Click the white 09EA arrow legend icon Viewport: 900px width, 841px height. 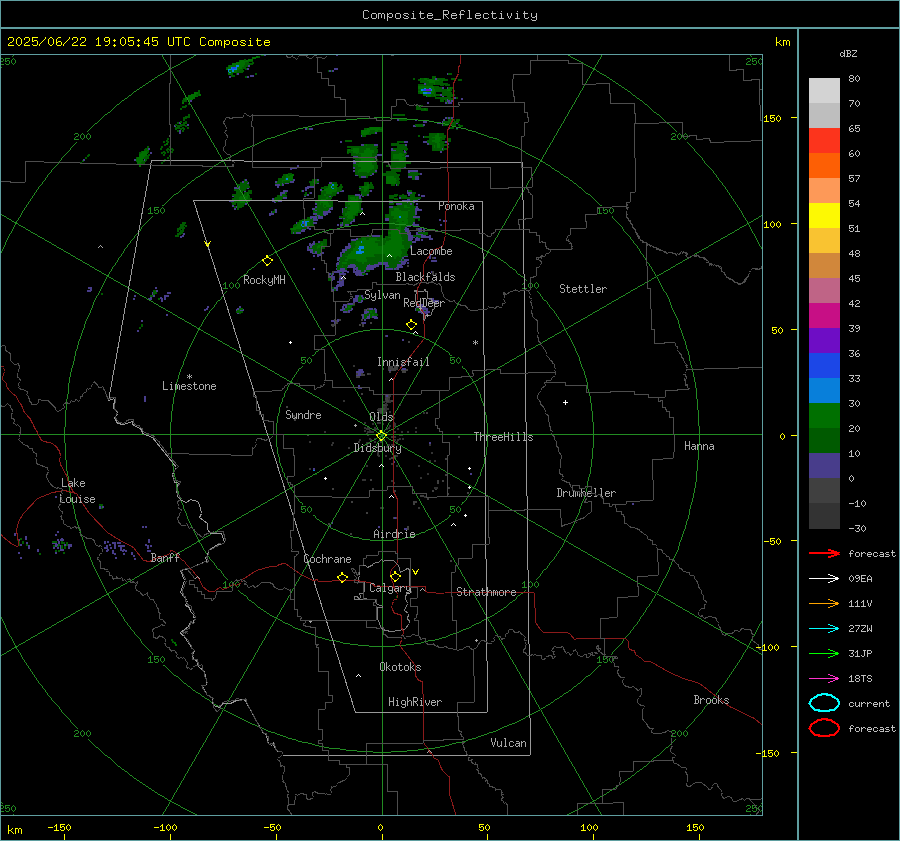click(x=824, y=578)
